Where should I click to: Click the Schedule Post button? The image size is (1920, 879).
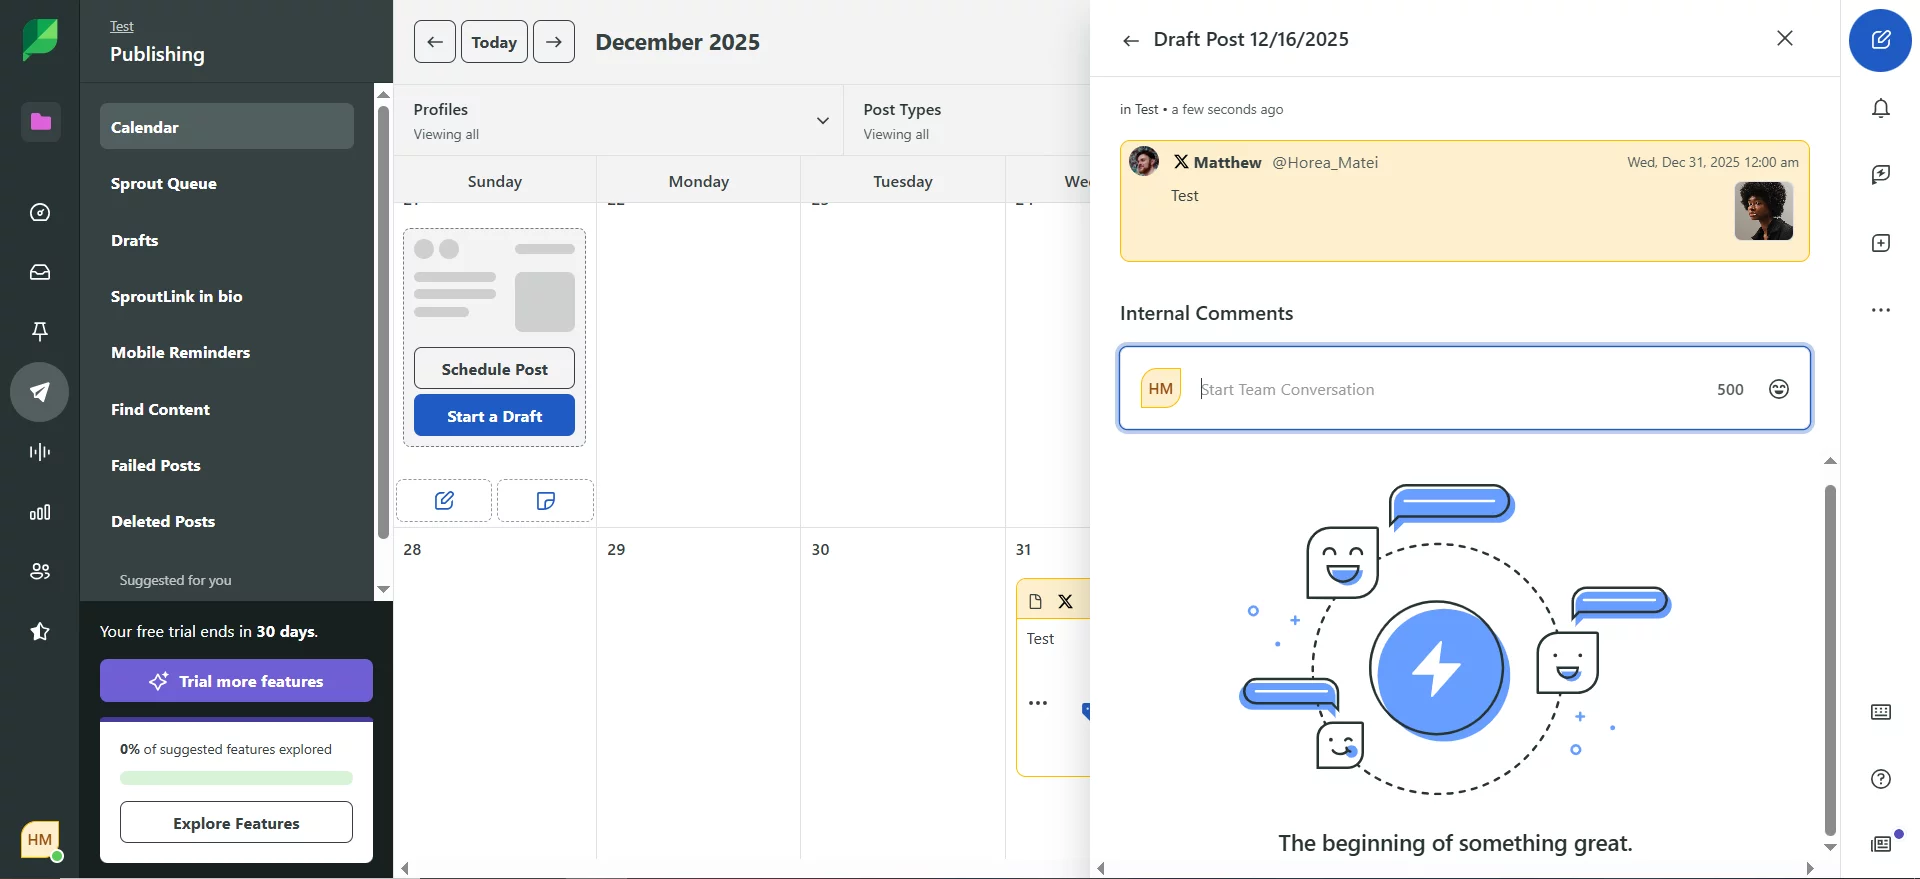[494, 369]
